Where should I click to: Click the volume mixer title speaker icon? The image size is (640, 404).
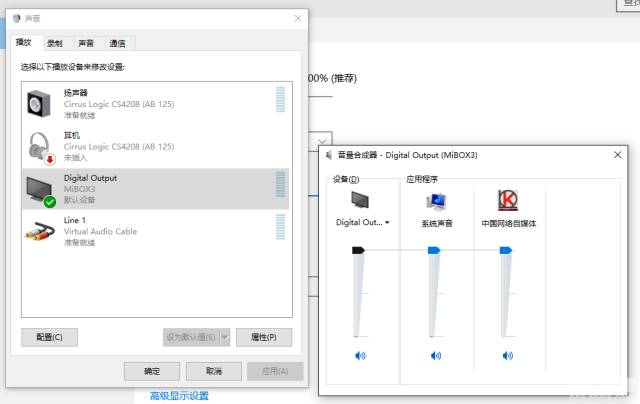pos(329,155)
